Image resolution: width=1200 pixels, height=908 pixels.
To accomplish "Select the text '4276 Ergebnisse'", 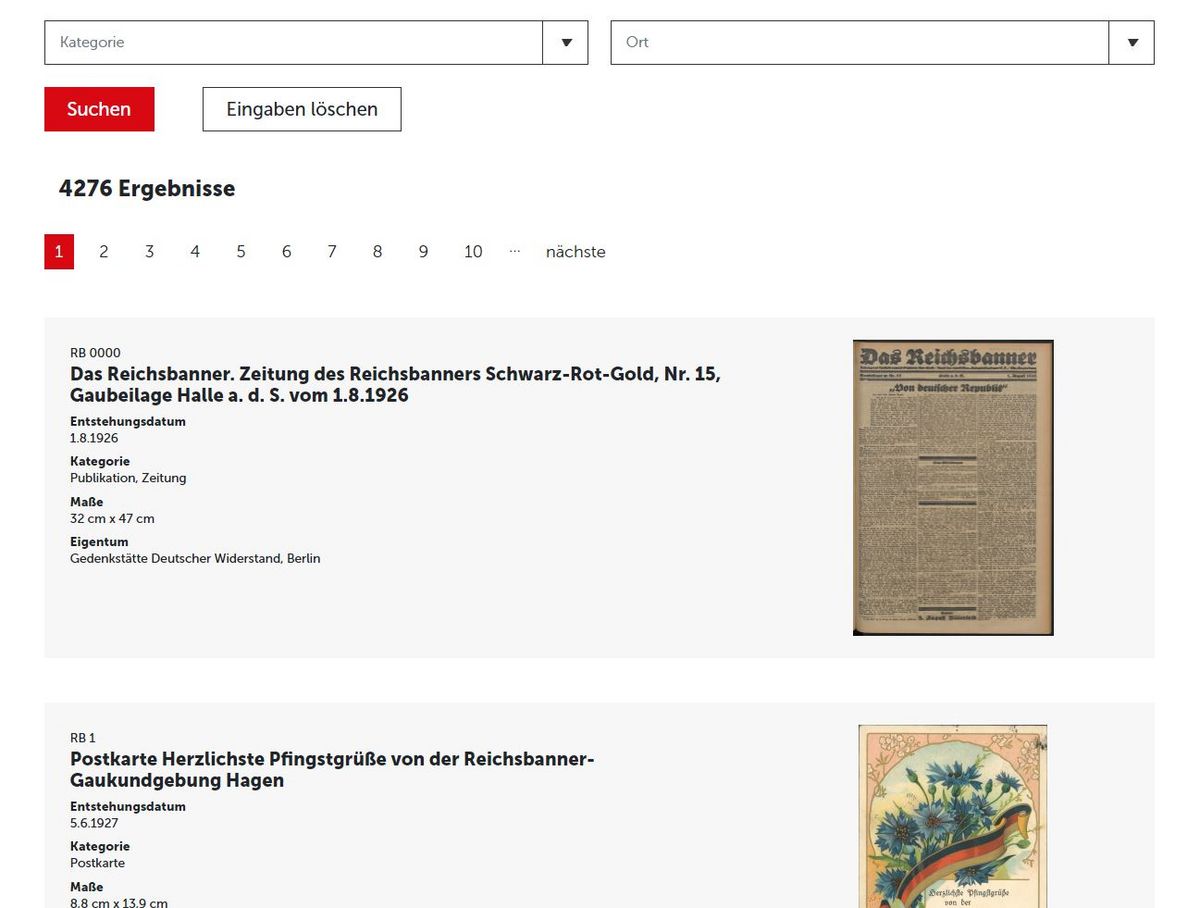I will pos(147,189).
